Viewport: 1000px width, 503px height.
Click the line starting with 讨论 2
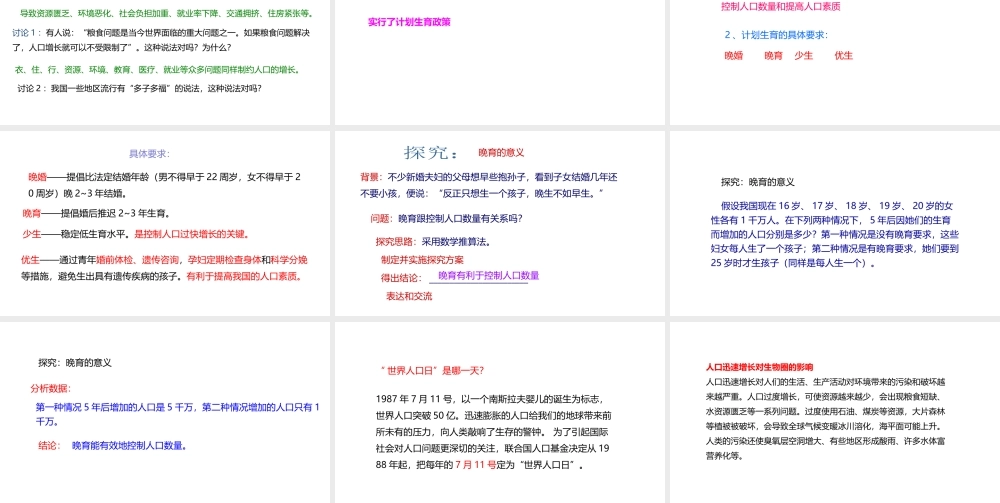click(139, 89)
